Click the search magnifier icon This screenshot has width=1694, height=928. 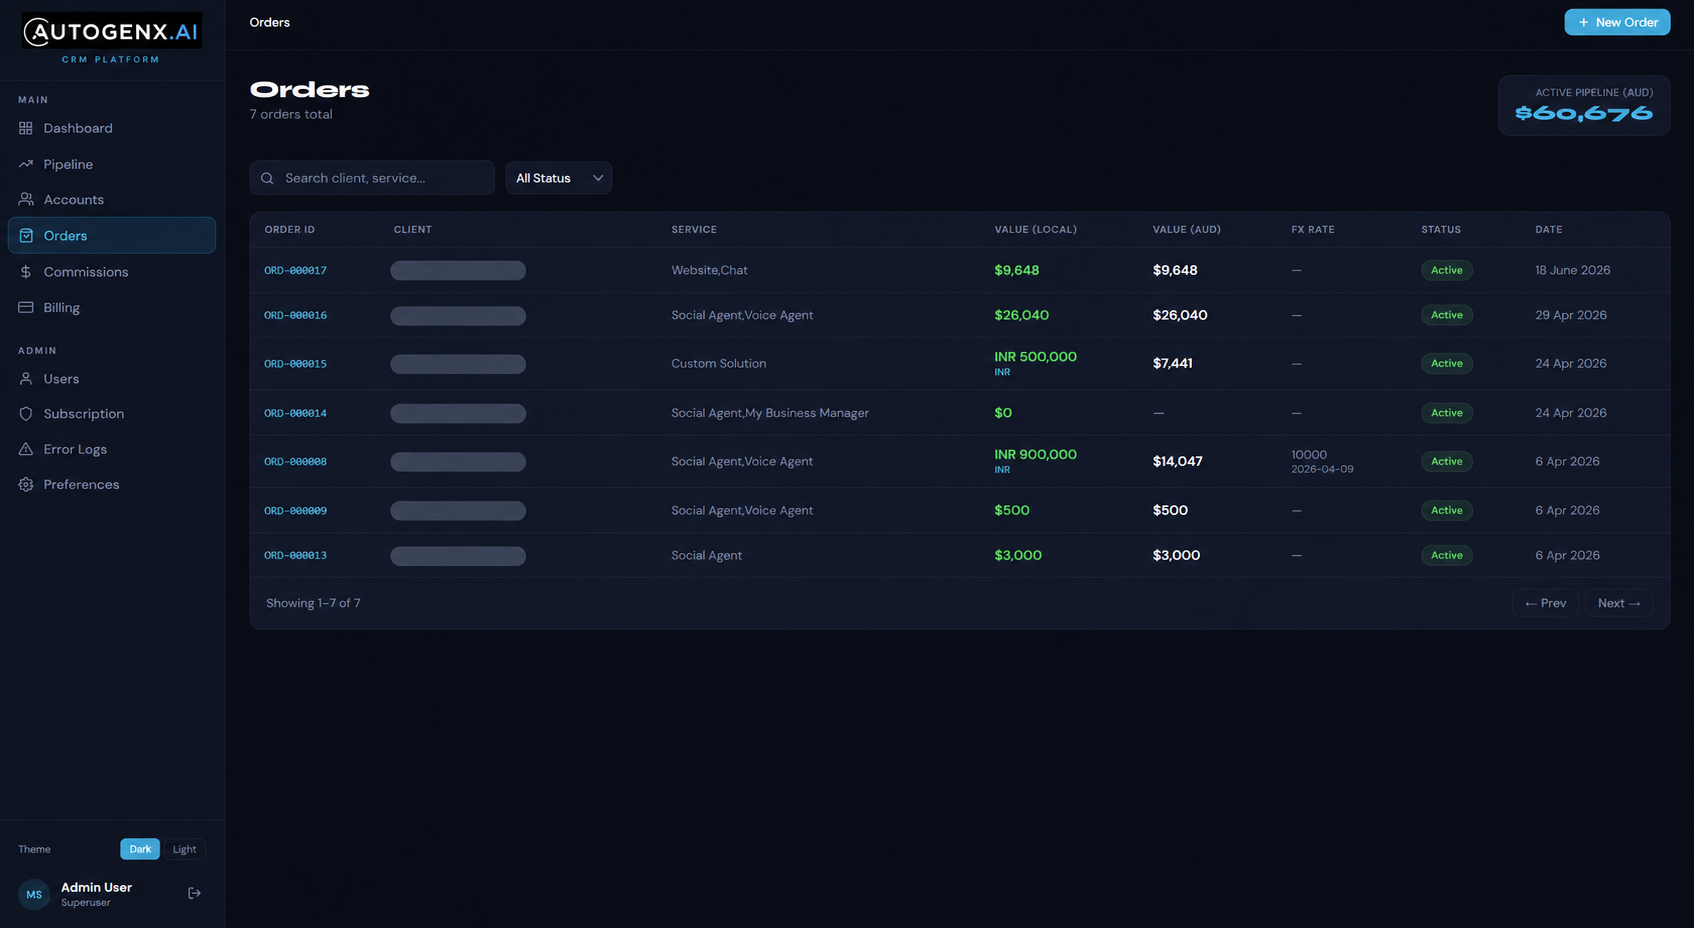[267, 178]
